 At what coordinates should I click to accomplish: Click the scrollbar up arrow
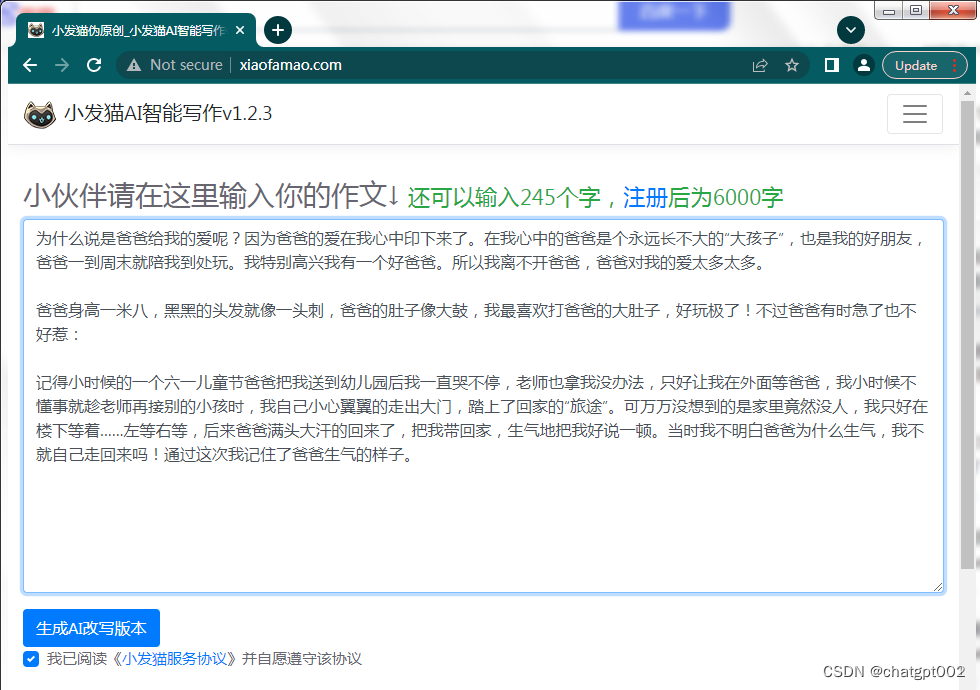click(x=967, y=93)
